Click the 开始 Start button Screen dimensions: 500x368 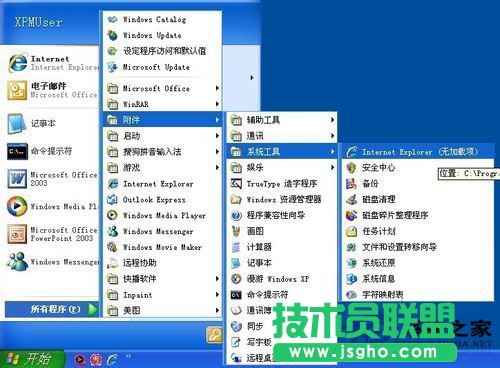[32, 359]
